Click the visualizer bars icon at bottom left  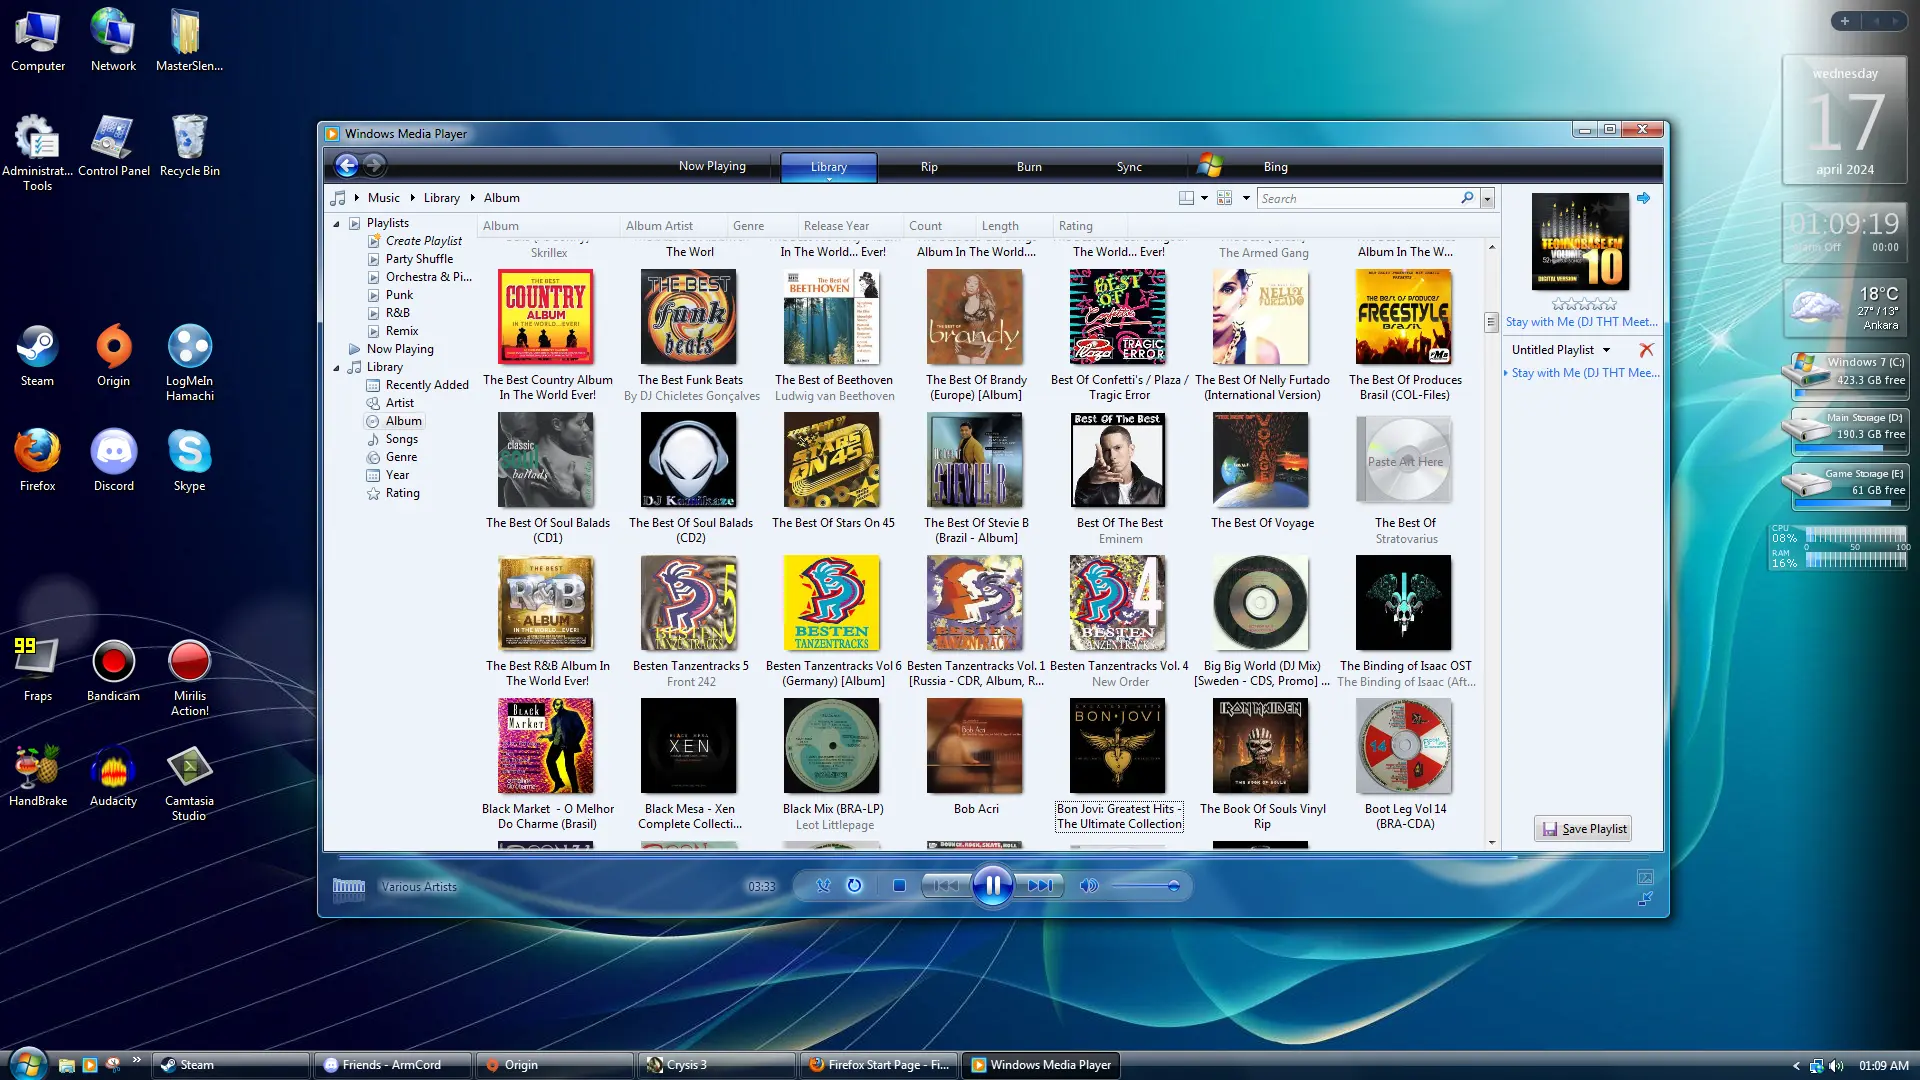click(348, 888)
